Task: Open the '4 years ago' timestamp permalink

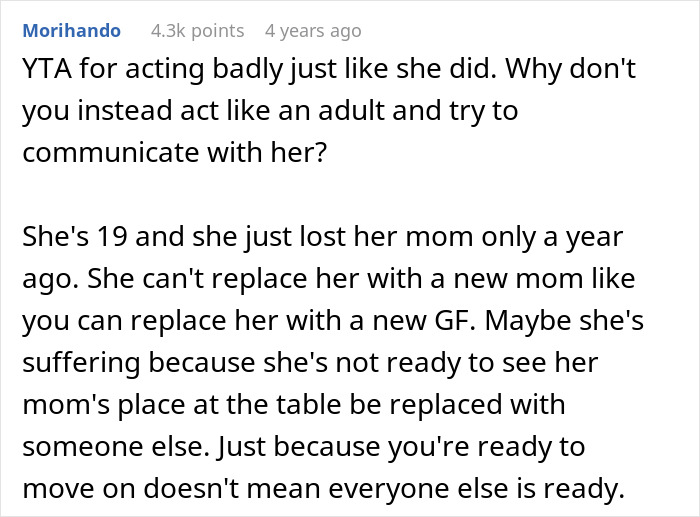Action: pyautogui.click(x=313, y=31)
